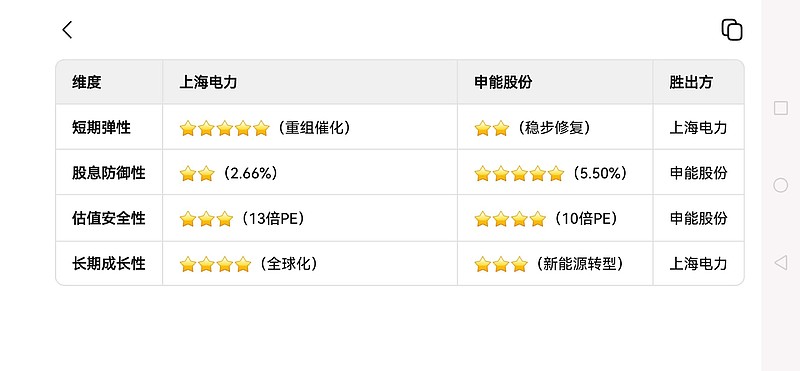The width and height of the screenshot is (800, 371).
Task: Tap the Android home circle button
Action: click(x=781, y=185)
